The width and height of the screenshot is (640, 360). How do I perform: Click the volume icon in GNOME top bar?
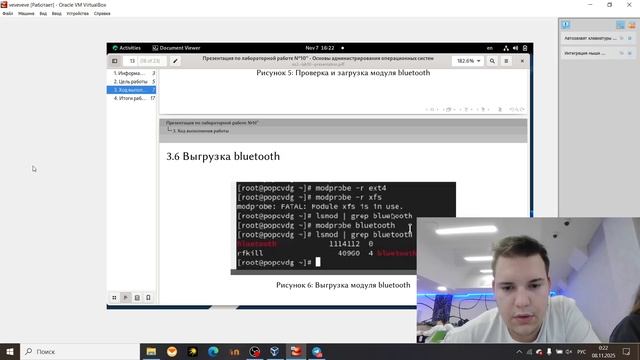(516, 48)
